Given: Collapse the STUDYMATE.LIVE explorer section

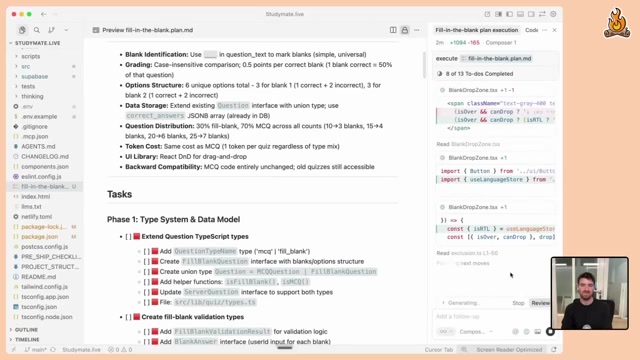Looking at the screenshot, I should click(x=37, y=43).
